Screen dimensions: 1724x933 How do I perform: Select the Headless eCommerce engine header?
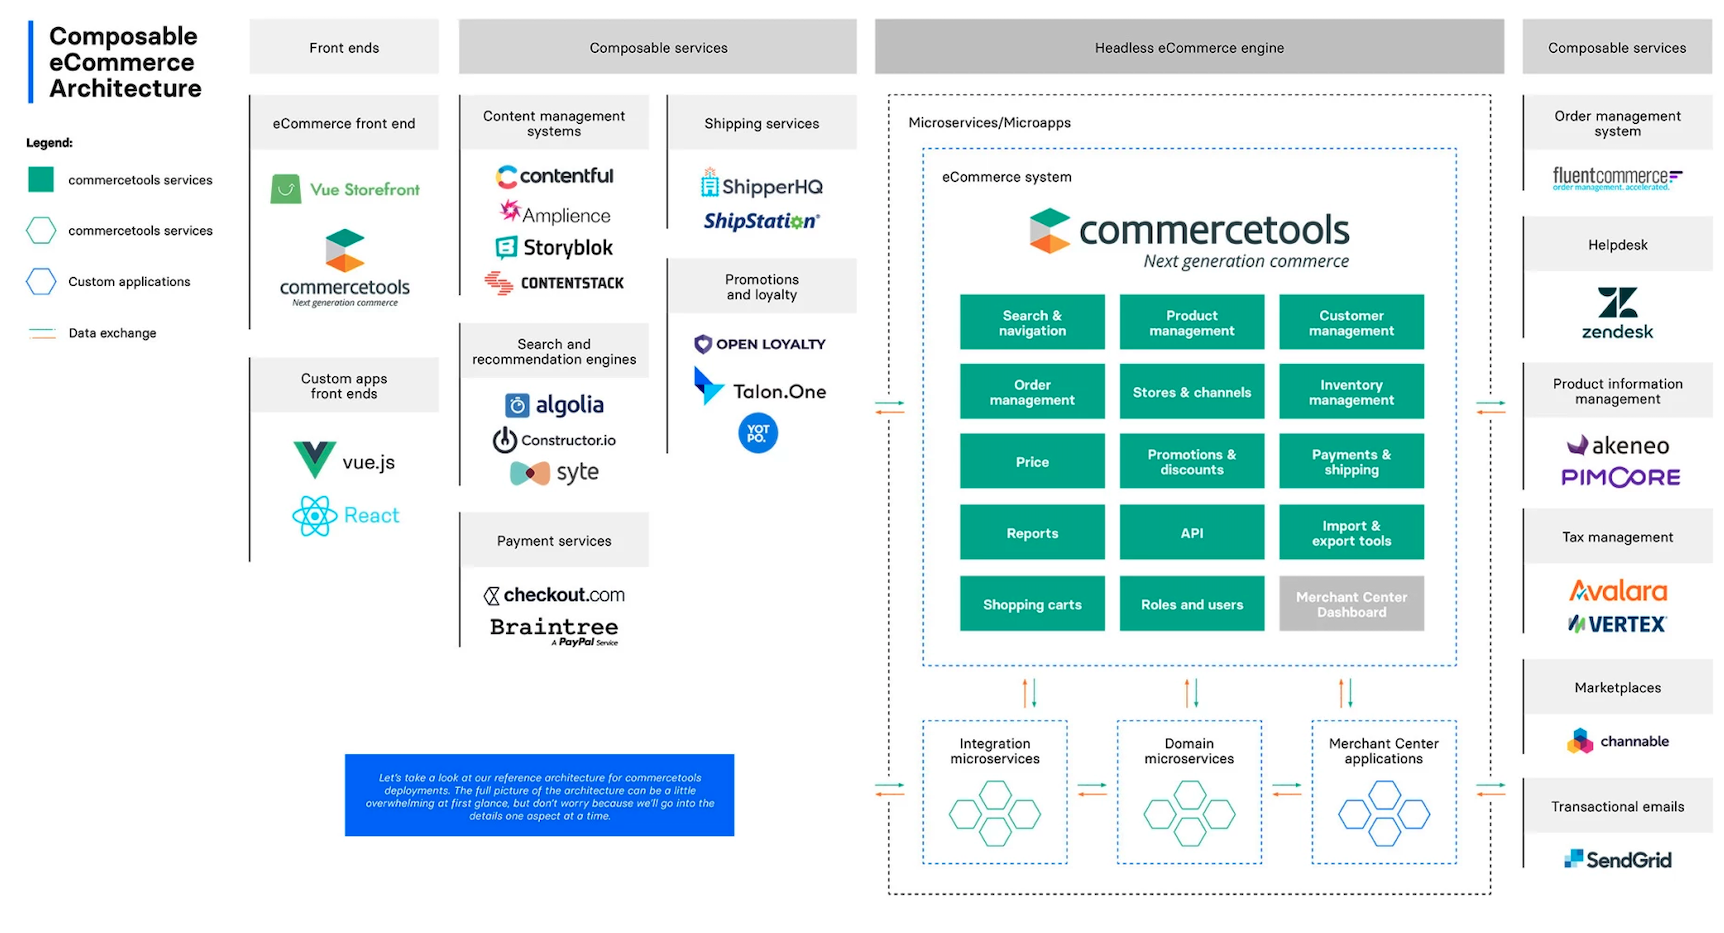(x=1189, y=47)
